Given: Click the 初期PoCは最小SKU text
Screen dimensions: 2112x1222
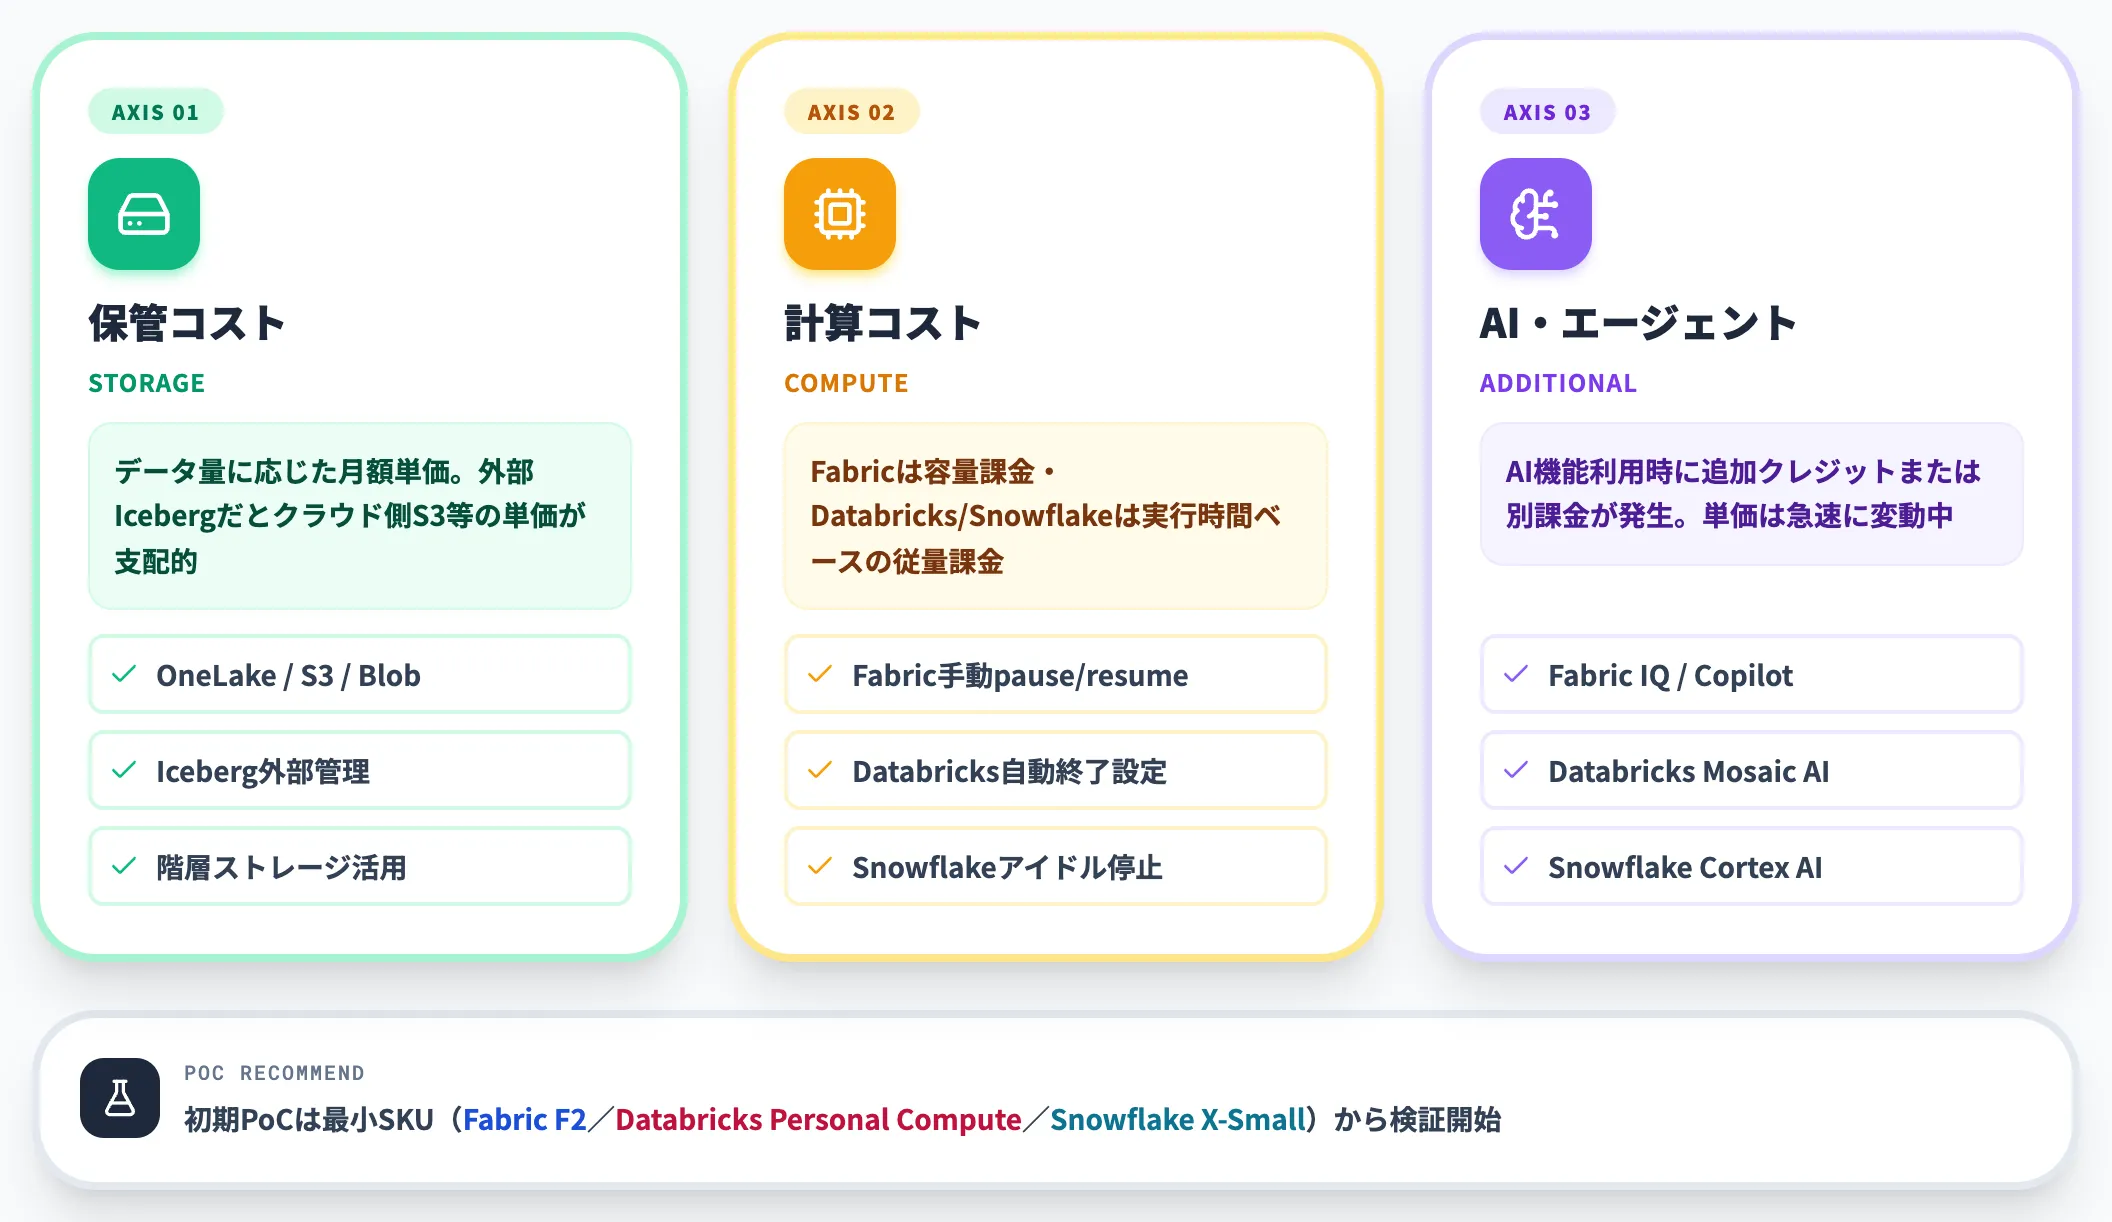Looking at the screenshot, I should click(309, 1120).
